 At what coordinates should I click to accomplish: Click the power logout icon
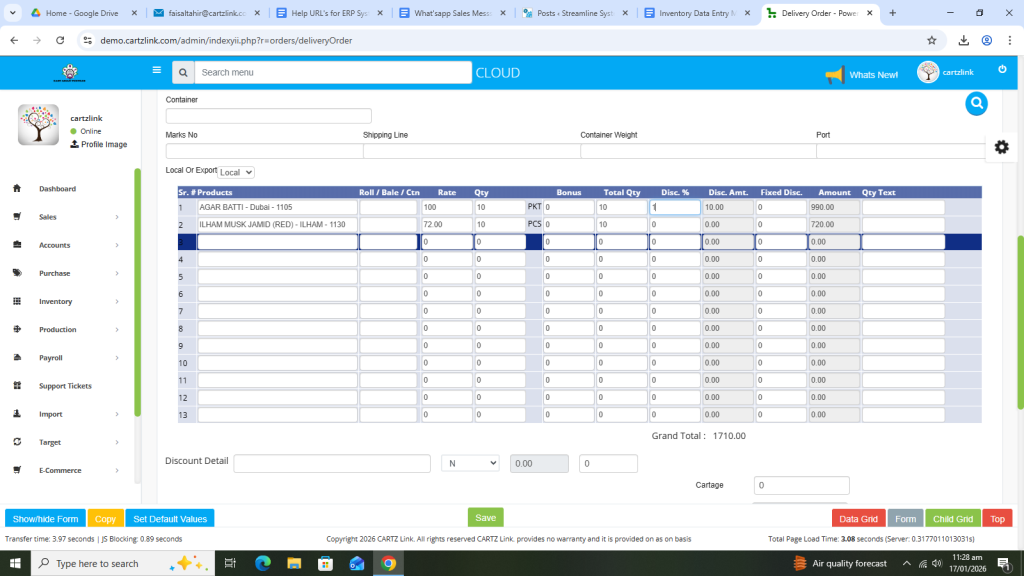click(1002, 69)
